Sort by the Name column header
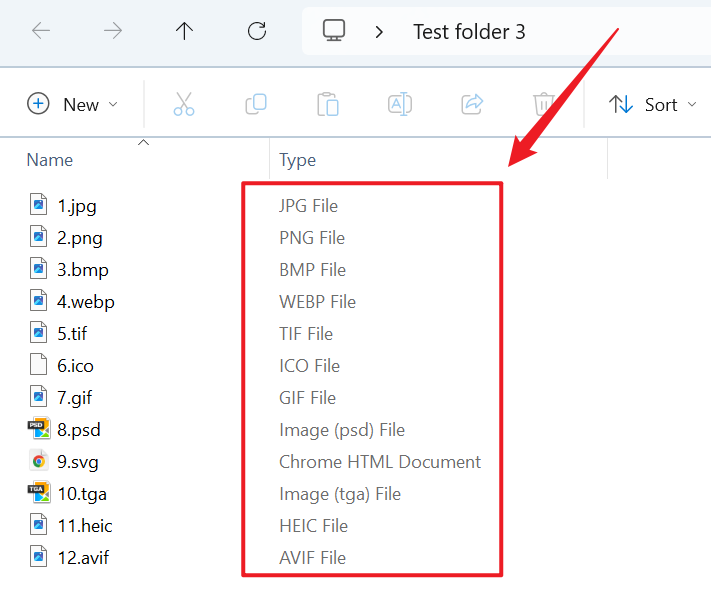 (x=49, y=160)
